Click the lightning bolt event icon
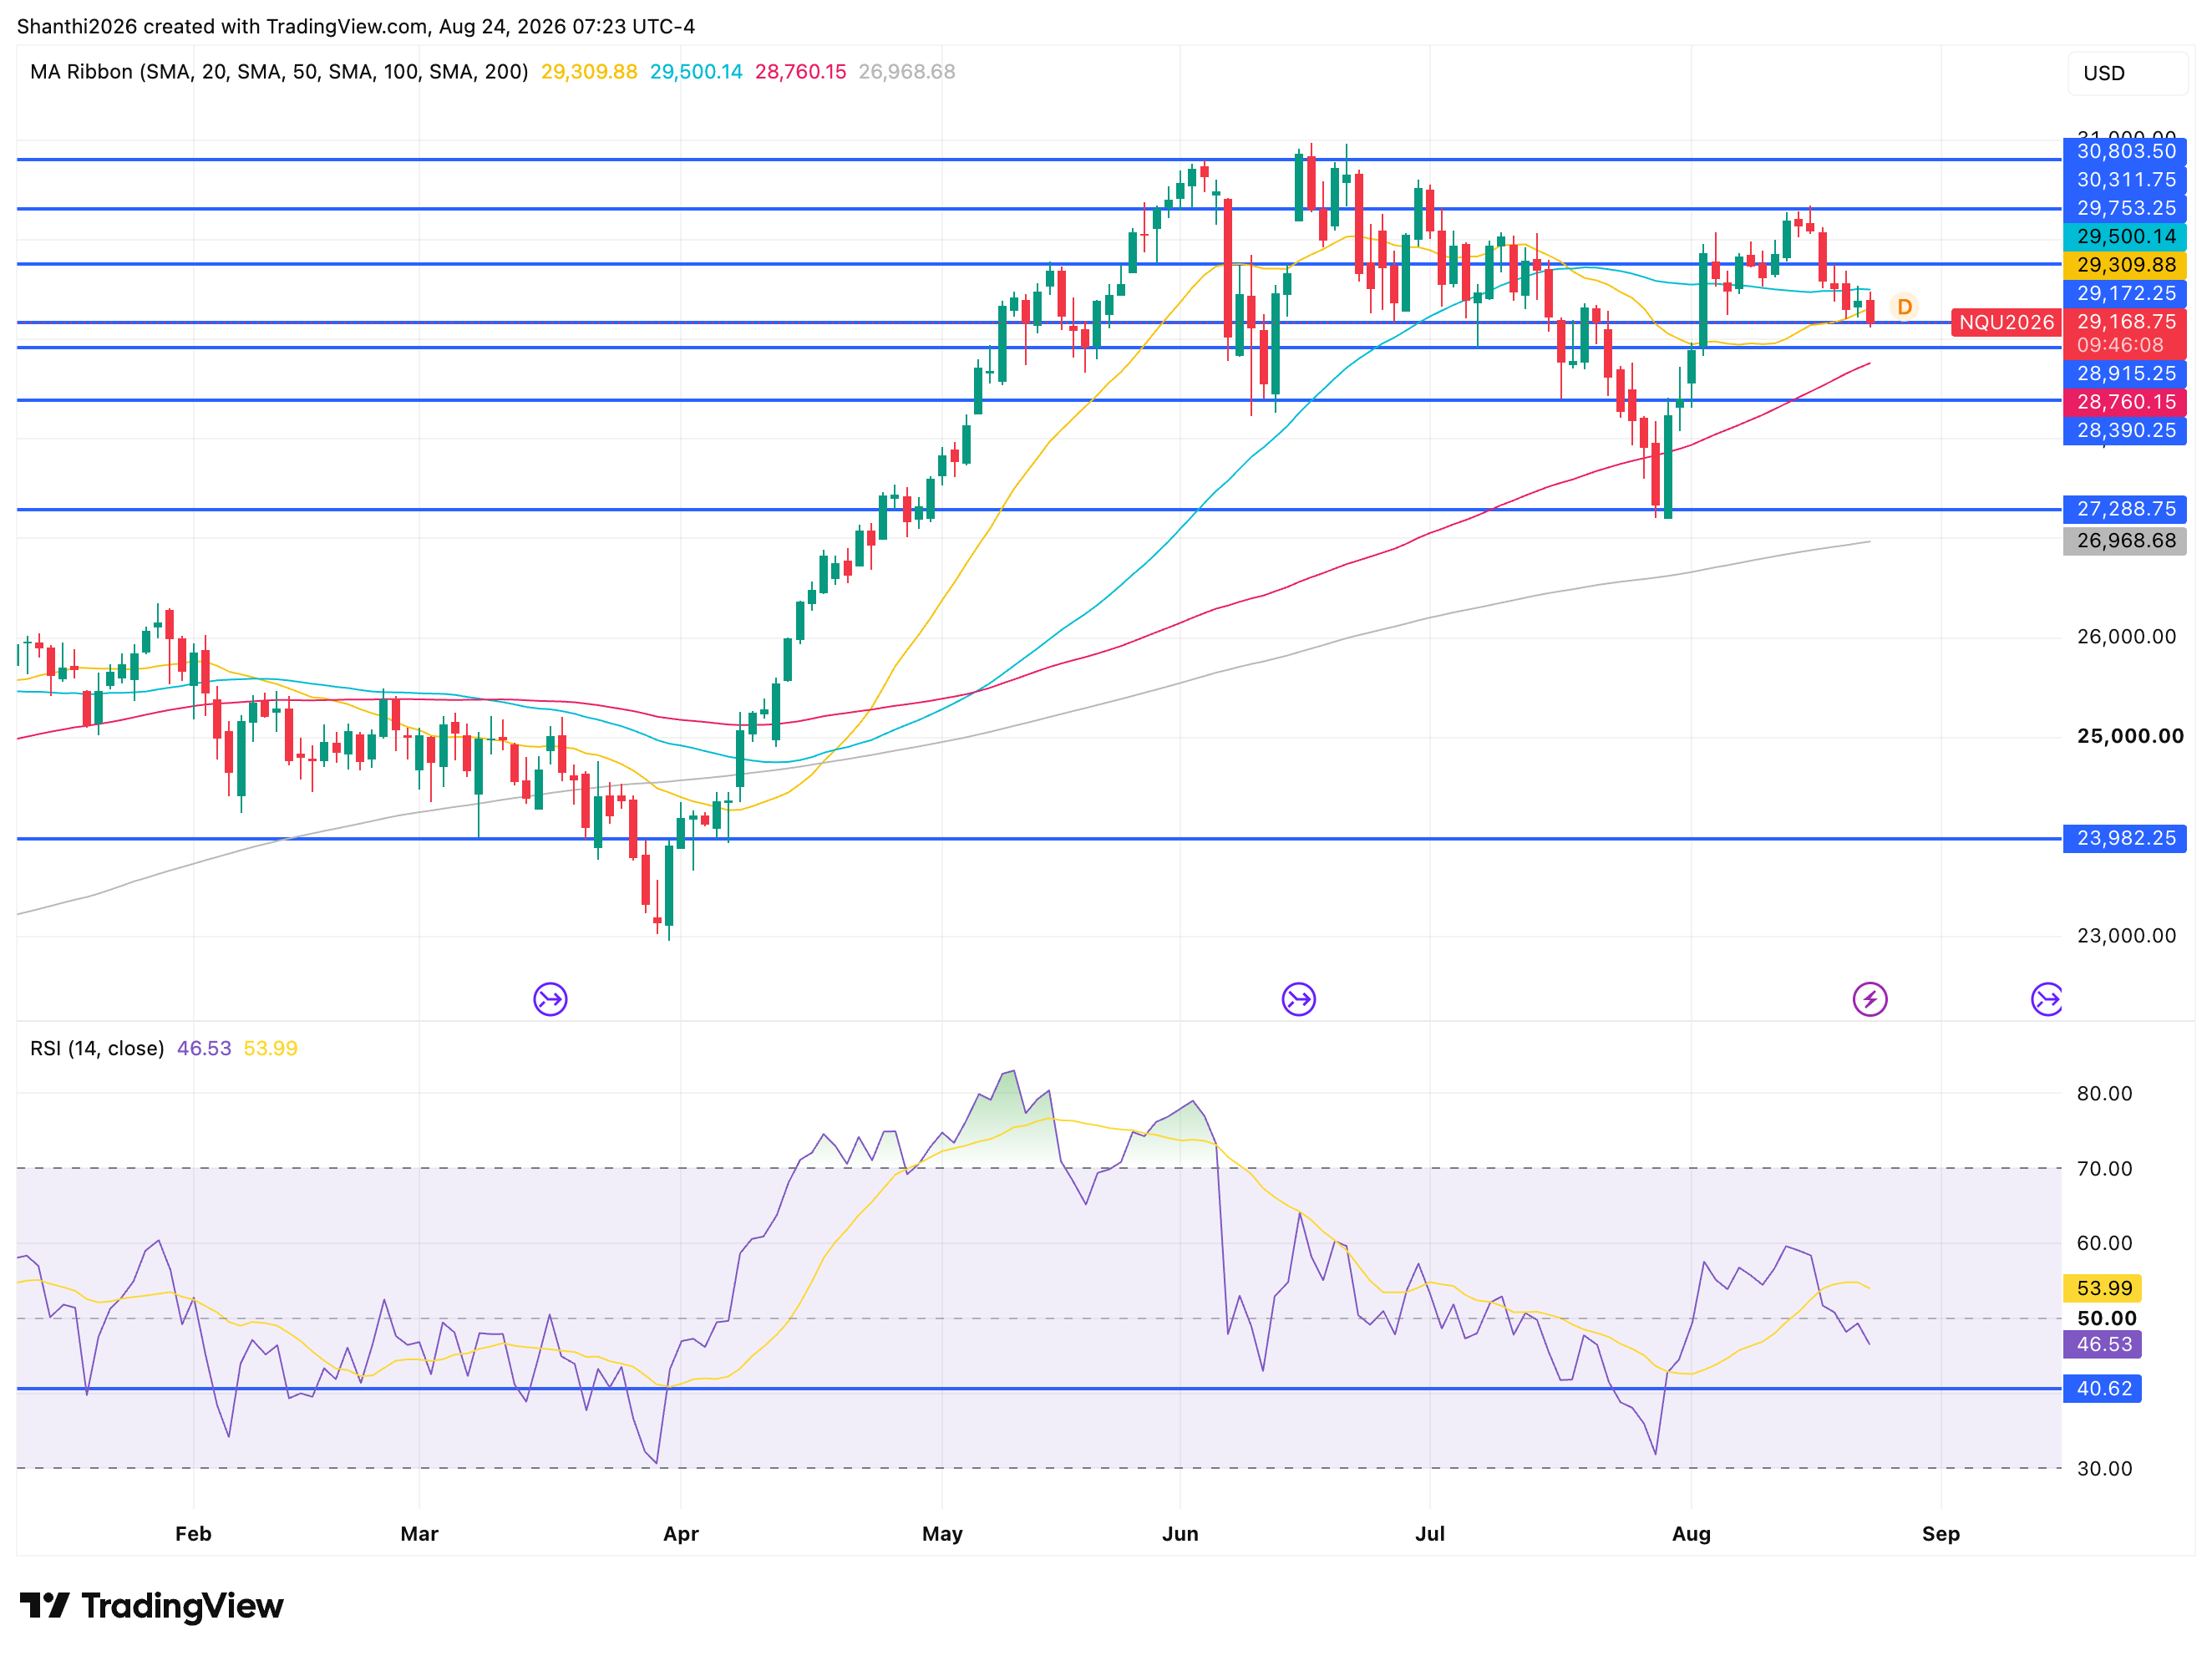Screen dimensions: 2212x1656 [x=1869, y=999]
